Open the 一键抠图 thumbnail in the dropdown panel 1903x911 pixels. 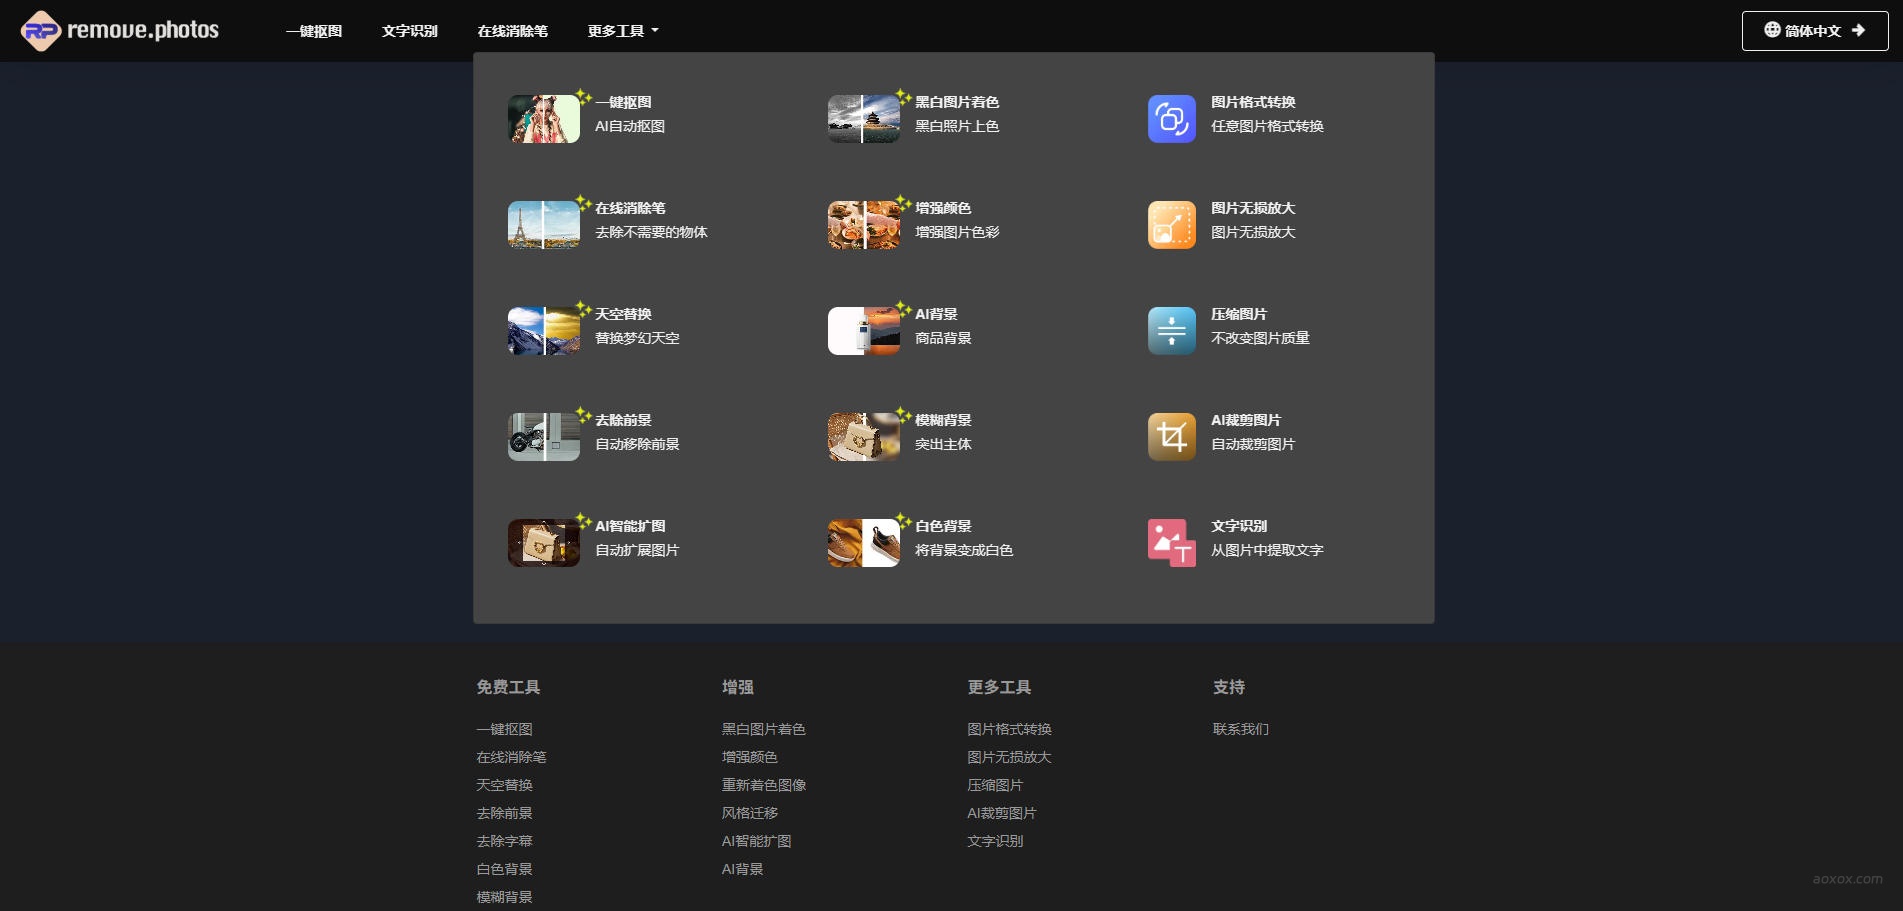click(x=543, y=119)
